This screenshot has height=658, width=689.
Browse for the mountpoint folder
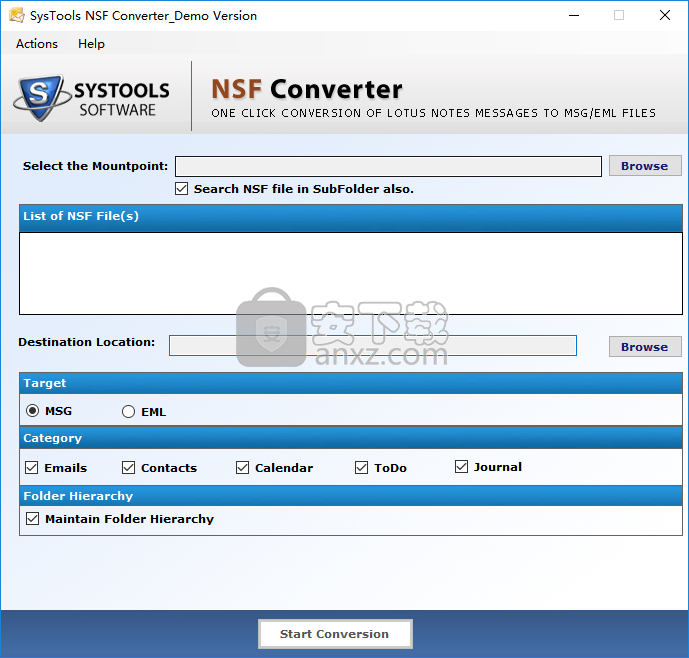click(645, 166)
